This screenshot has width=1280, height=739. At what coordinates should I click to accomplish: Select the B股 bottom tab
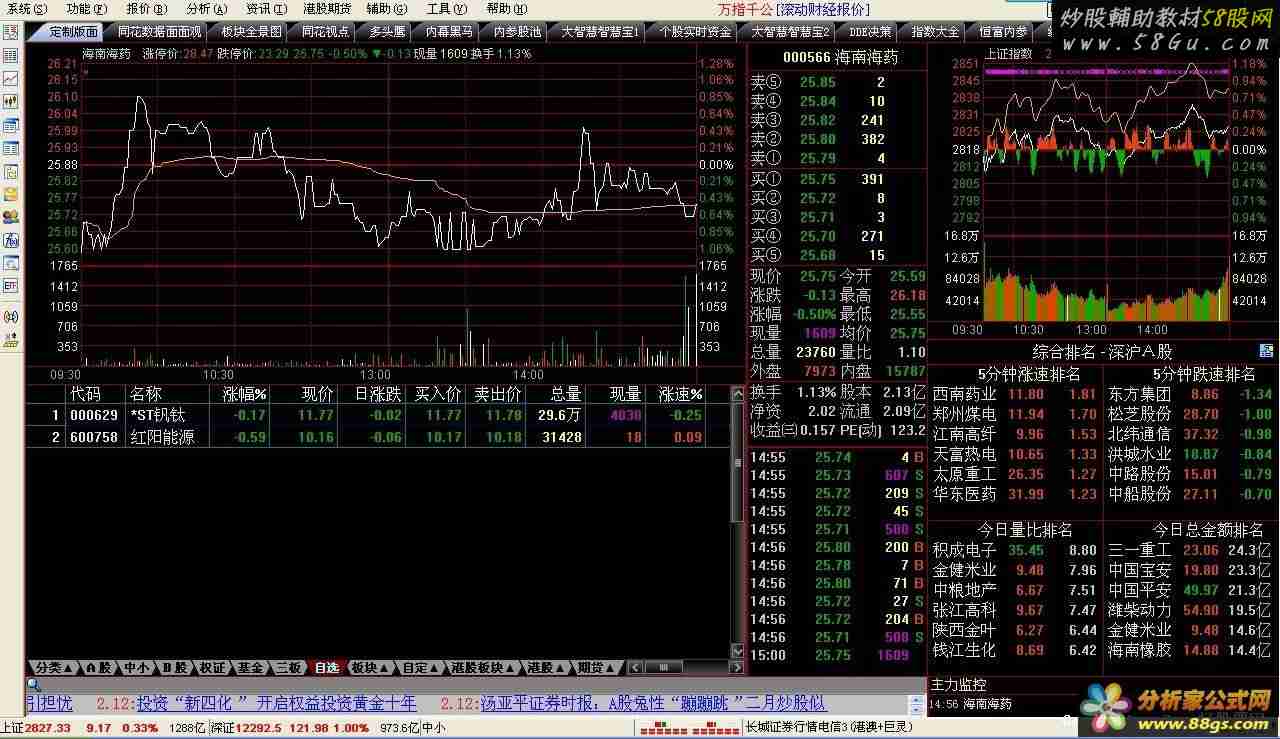point(175,667)
